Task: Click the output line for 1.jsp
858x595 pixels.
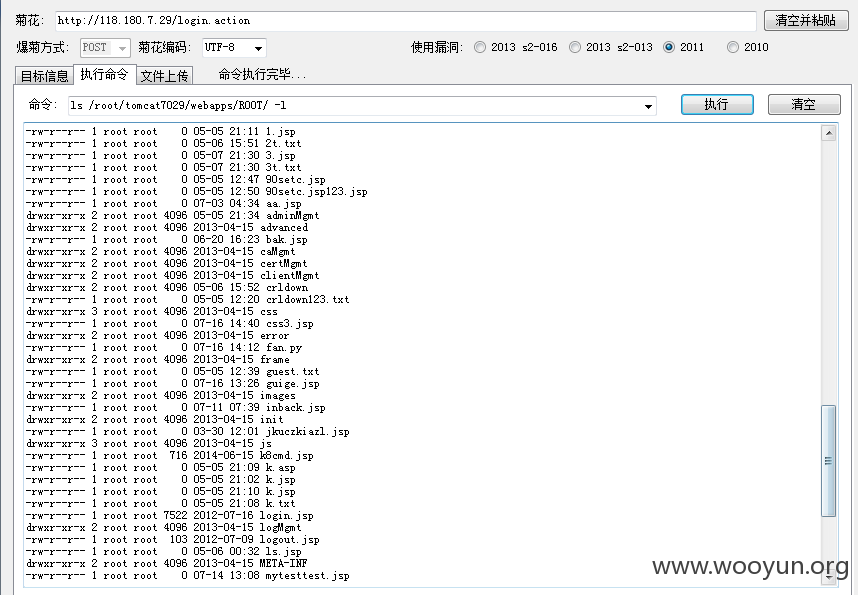Action: pos(160,132)
